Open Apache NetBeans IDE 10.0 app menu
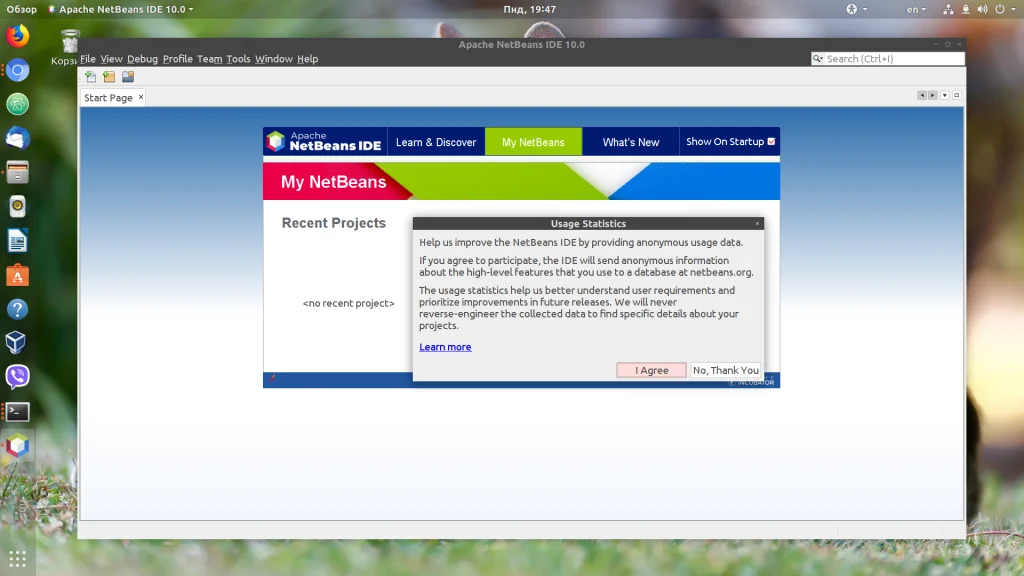Screen dimensions: 1024x576 pos(121,9)
